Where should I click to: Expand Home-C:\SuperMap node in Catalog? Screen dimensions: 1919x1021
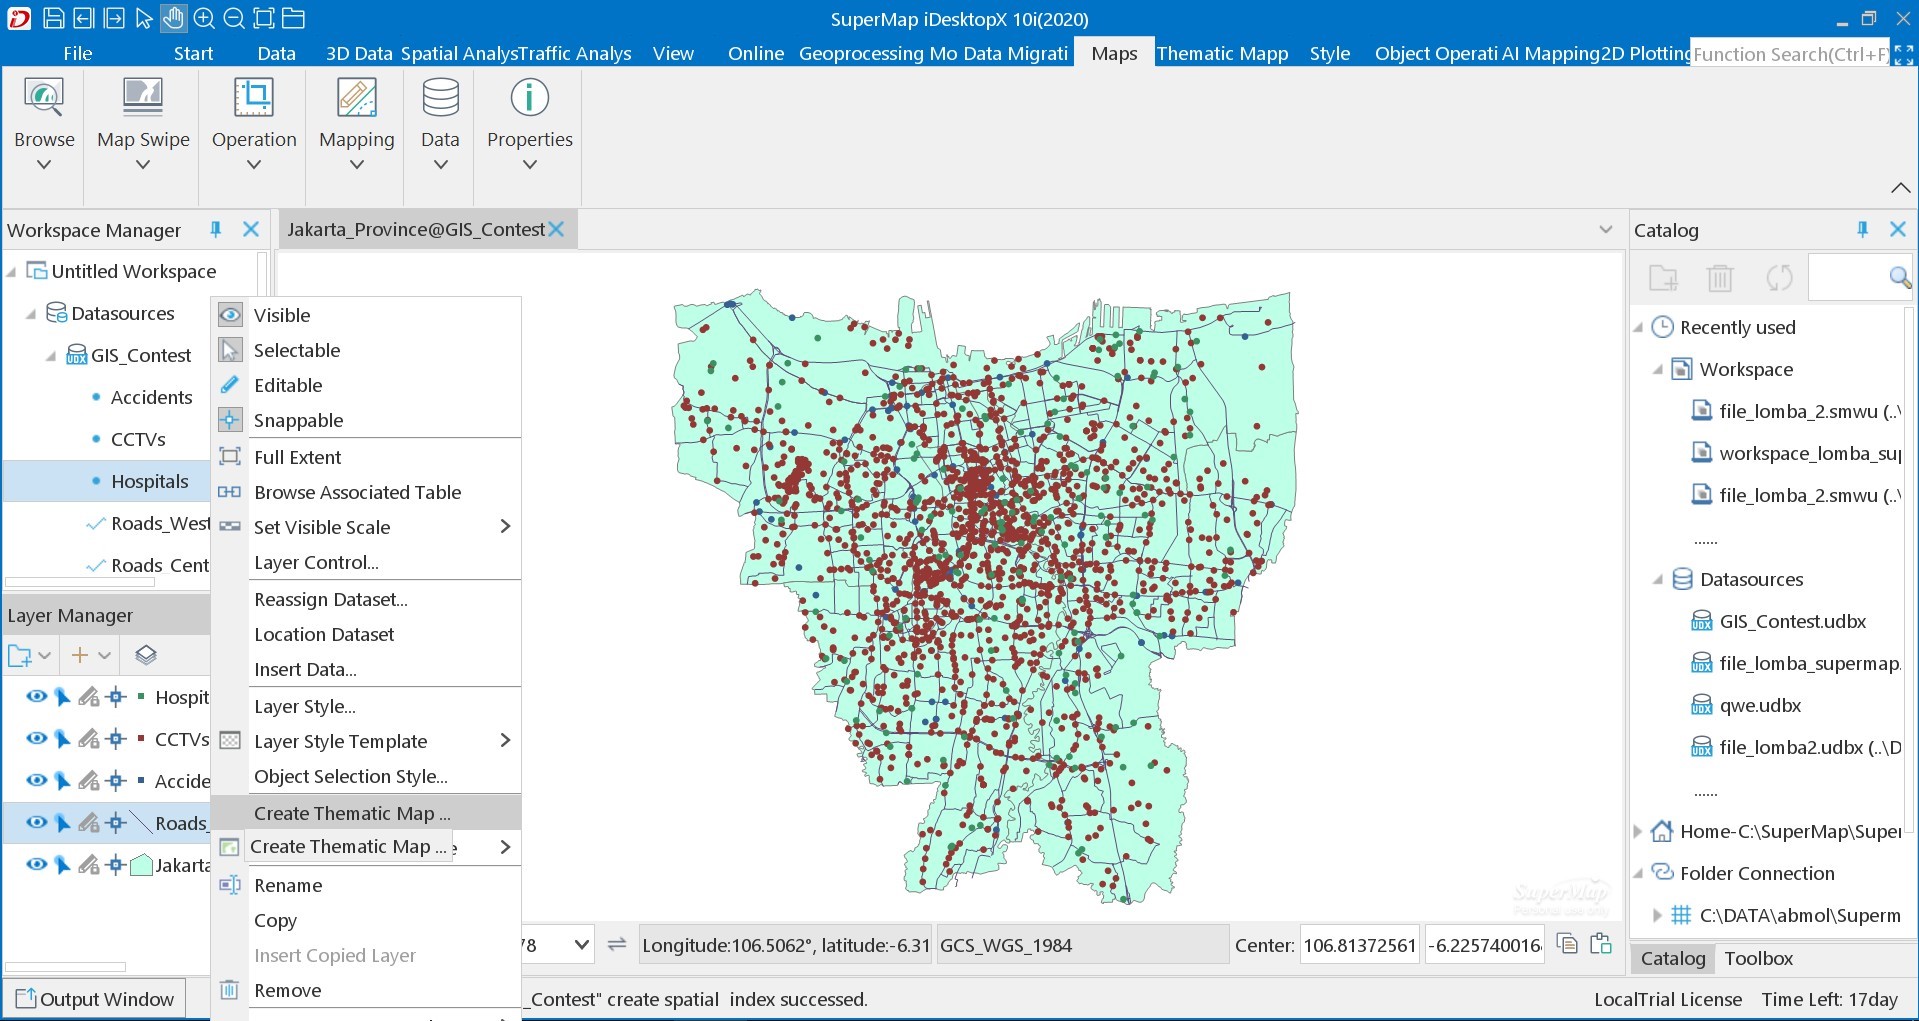tap(1638, 831)
